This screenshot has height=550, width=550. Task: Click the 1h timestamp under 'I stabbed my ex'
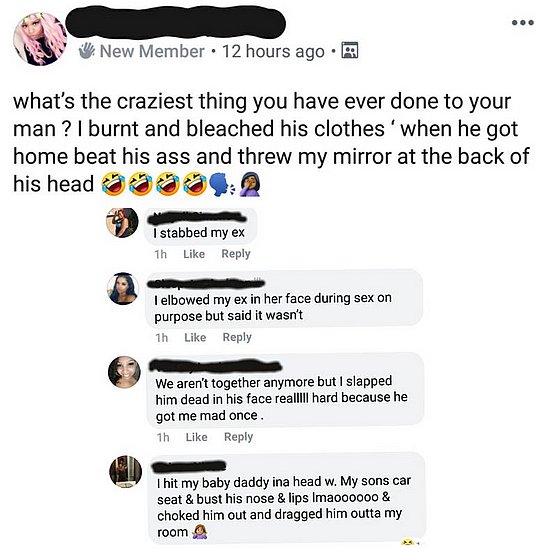161,254
